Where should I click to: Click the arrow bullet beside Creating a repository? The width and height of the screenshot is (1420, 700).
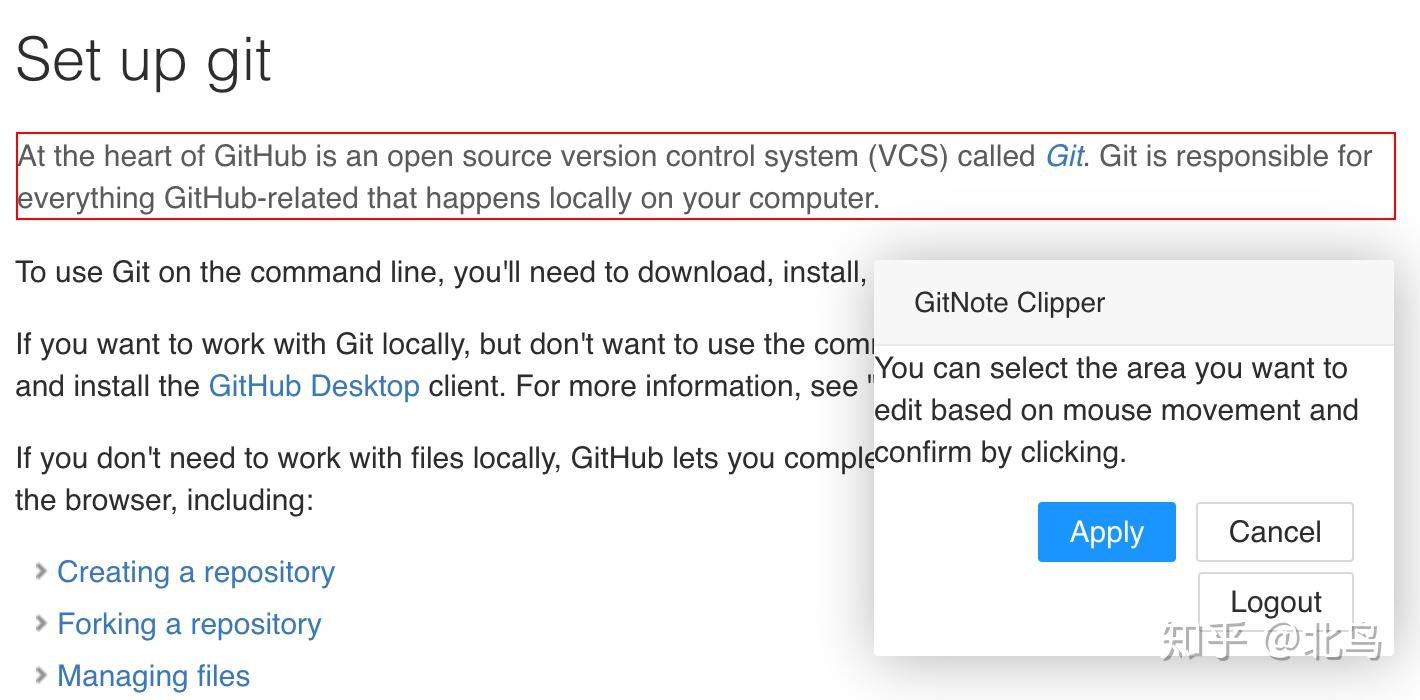[x=41, y=572]
